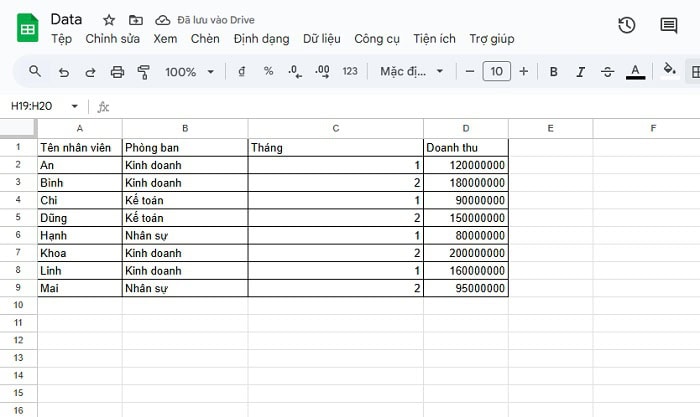
Task: Open the text color picker
Action: tap(634, 72)
